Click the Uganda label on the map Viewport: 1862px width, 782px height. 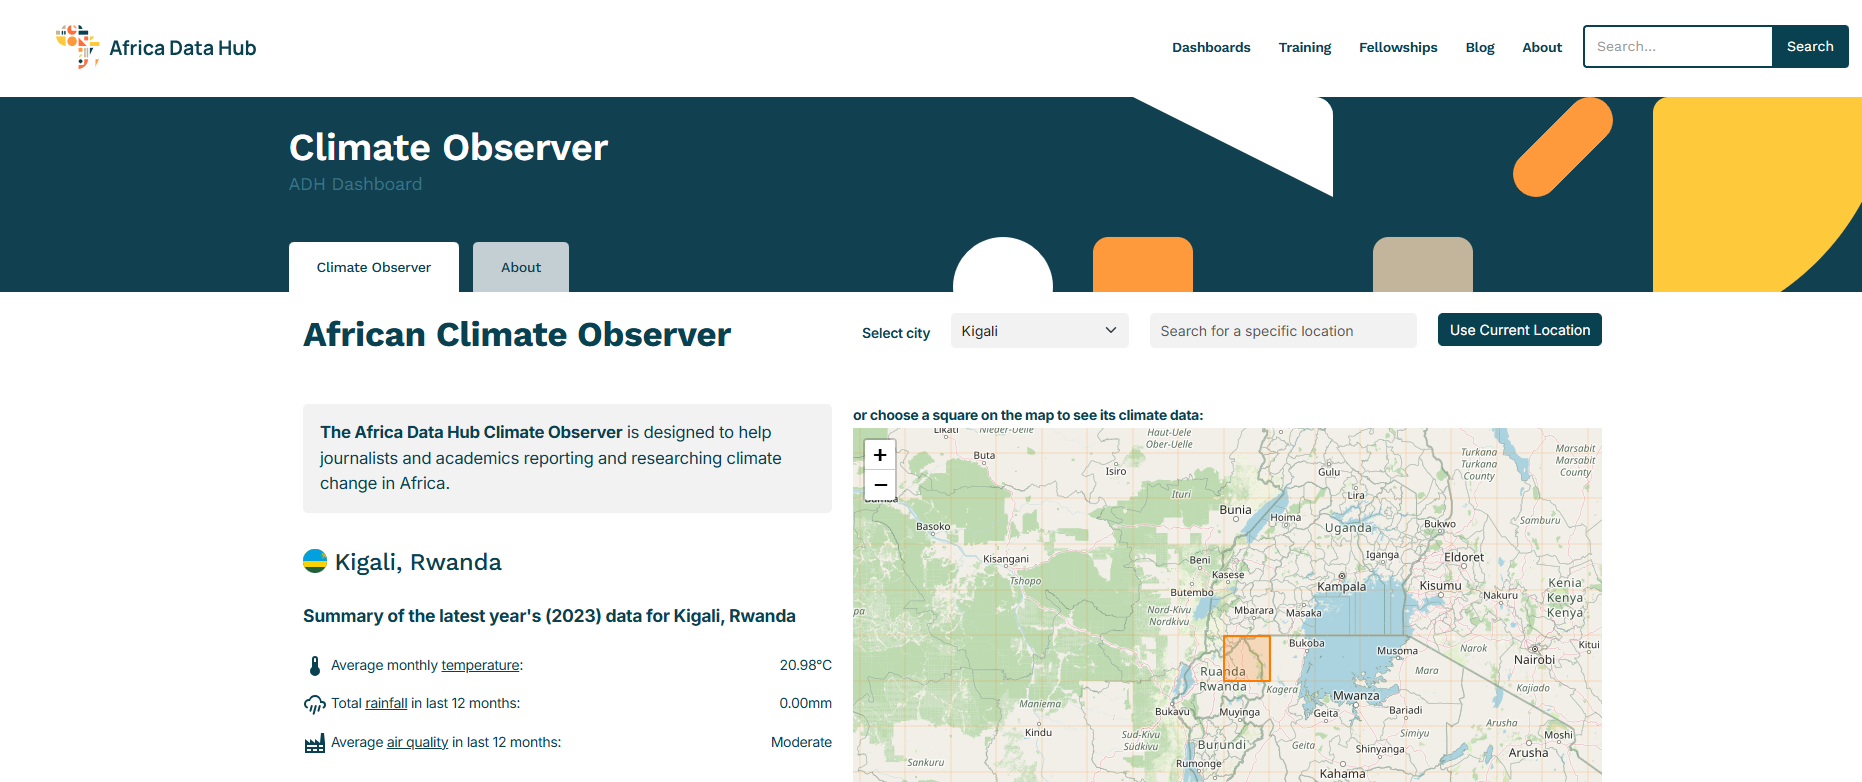1349,528
